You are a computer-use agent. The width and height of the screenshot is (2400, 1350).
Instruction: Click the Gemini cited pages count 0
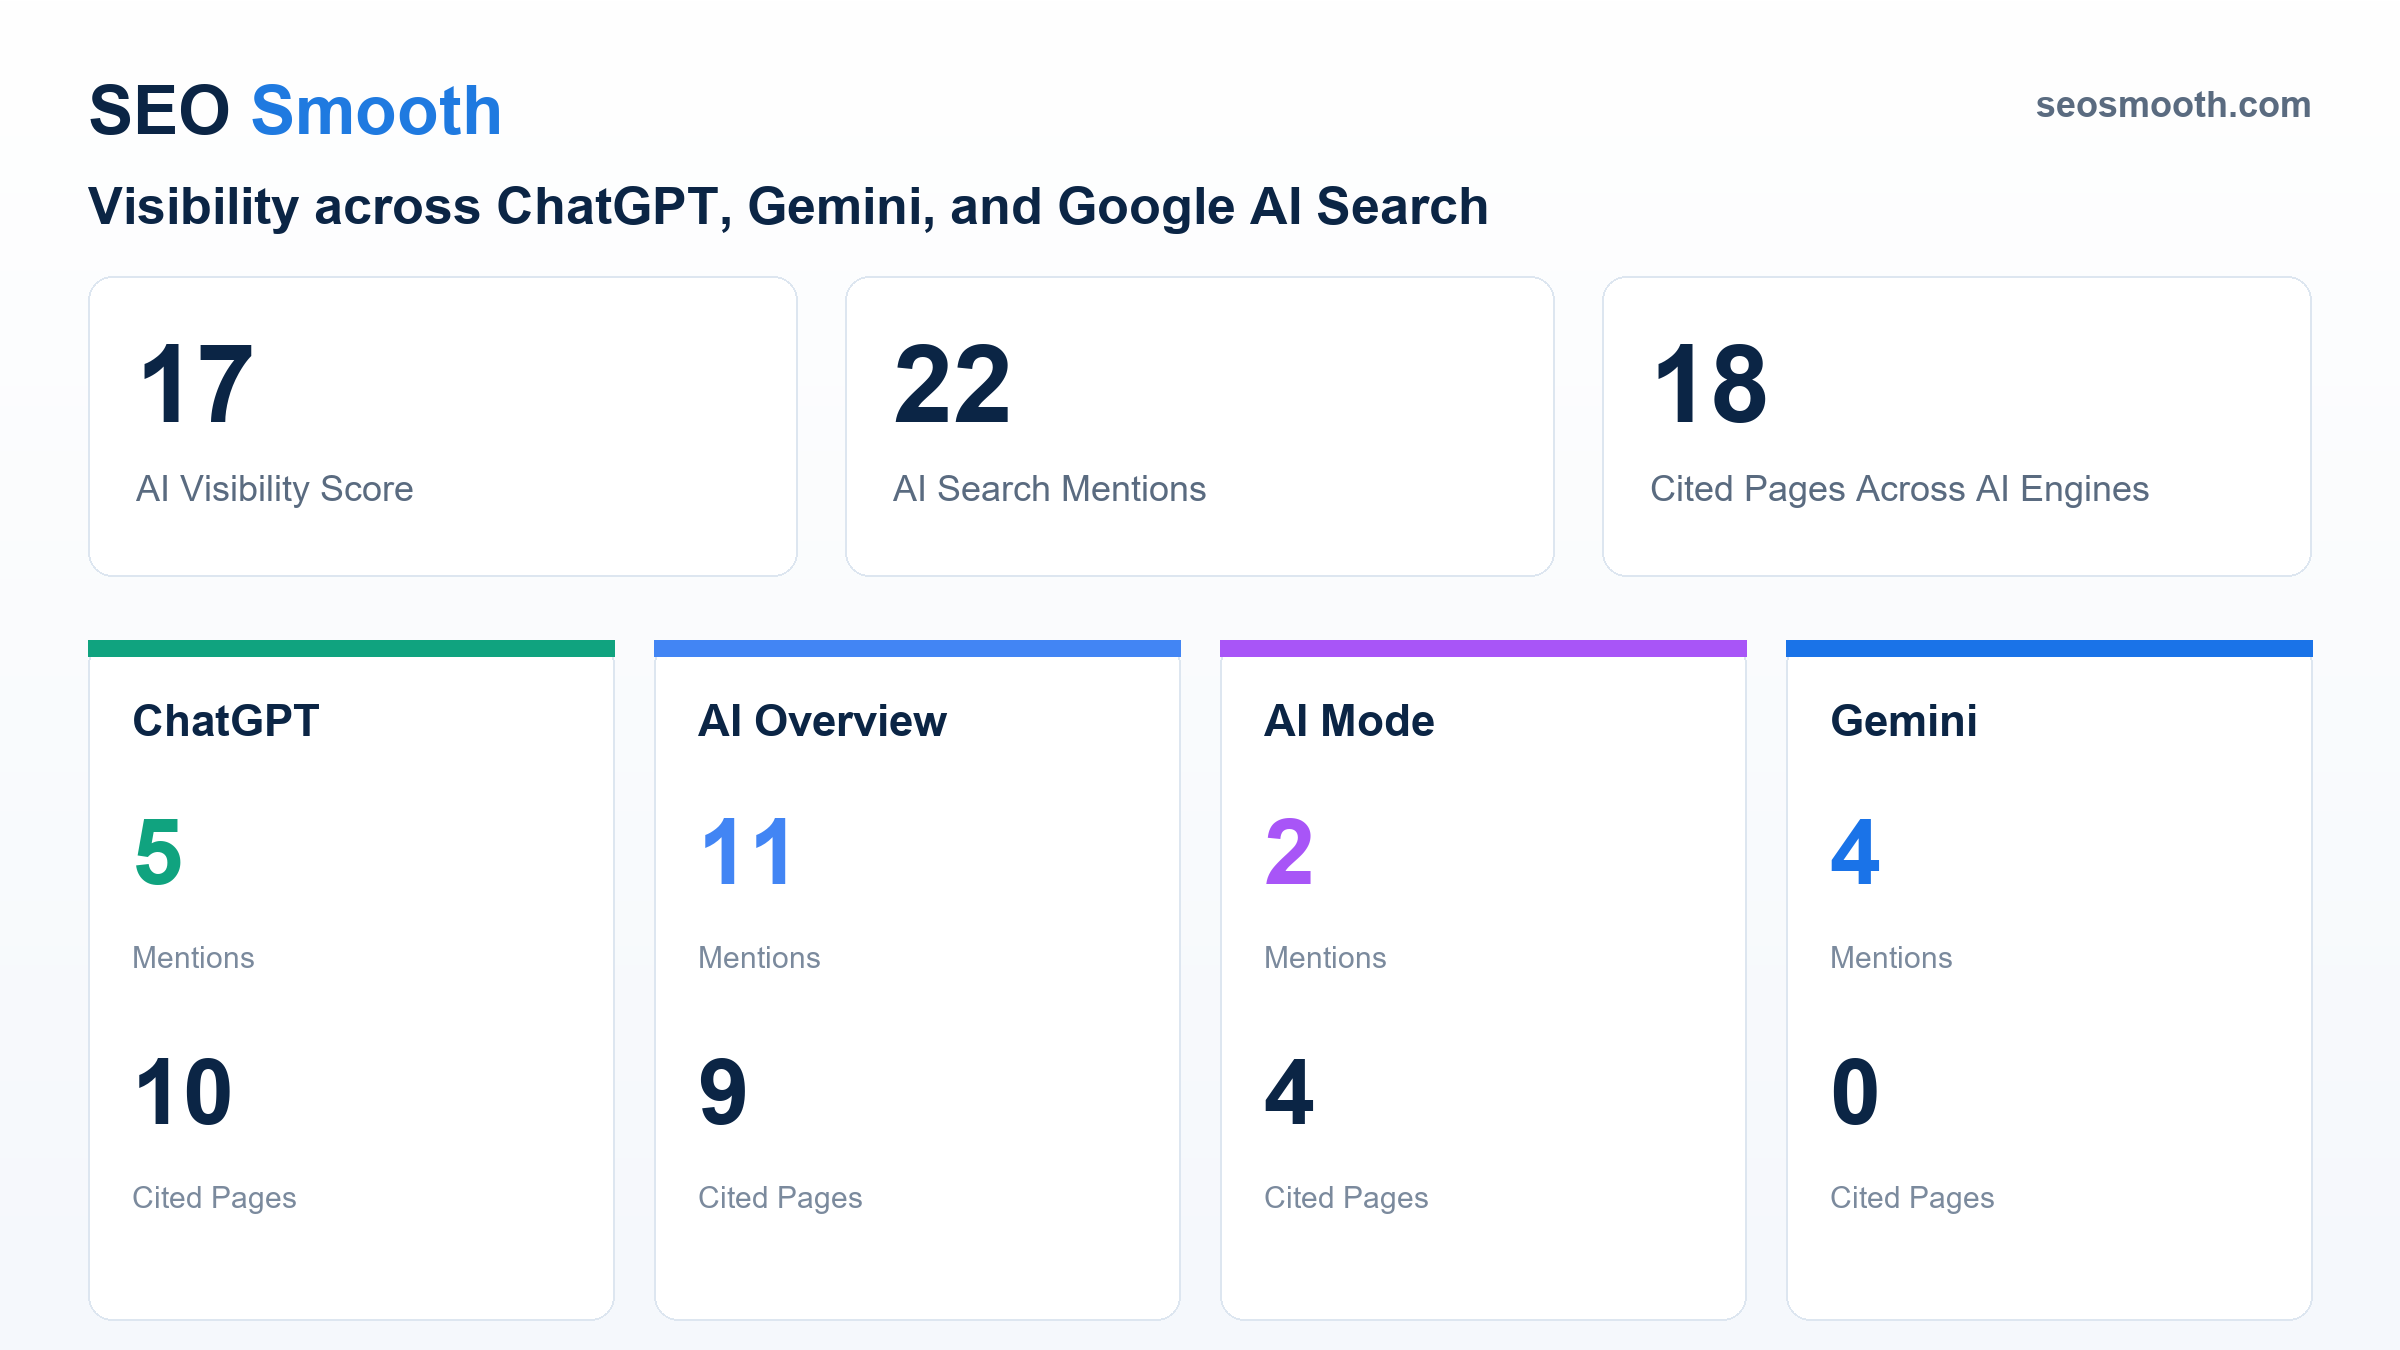[x=1855, y=1092]
